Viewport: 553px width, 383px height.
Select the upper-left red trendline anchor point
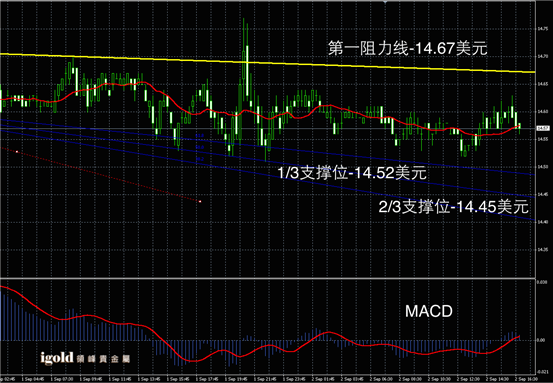point(17,152)
